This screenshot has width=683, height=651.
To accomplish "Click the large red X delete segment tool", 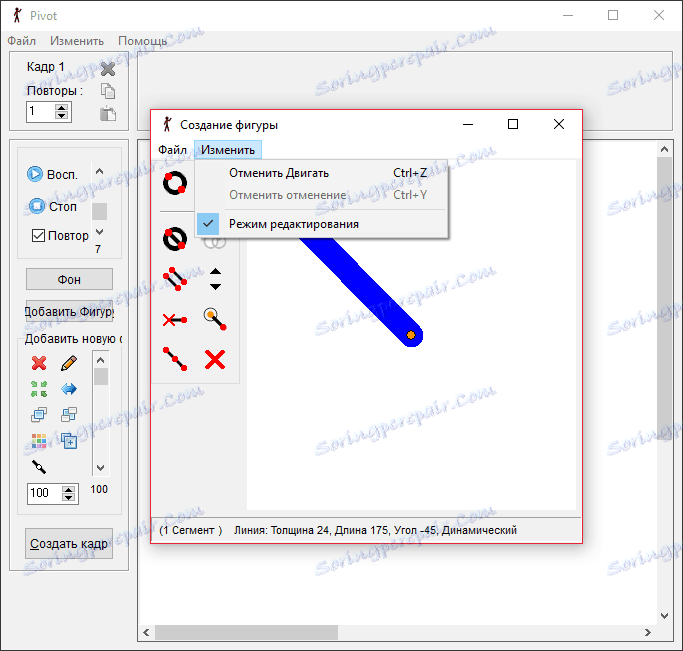I will tap(215, 360).
